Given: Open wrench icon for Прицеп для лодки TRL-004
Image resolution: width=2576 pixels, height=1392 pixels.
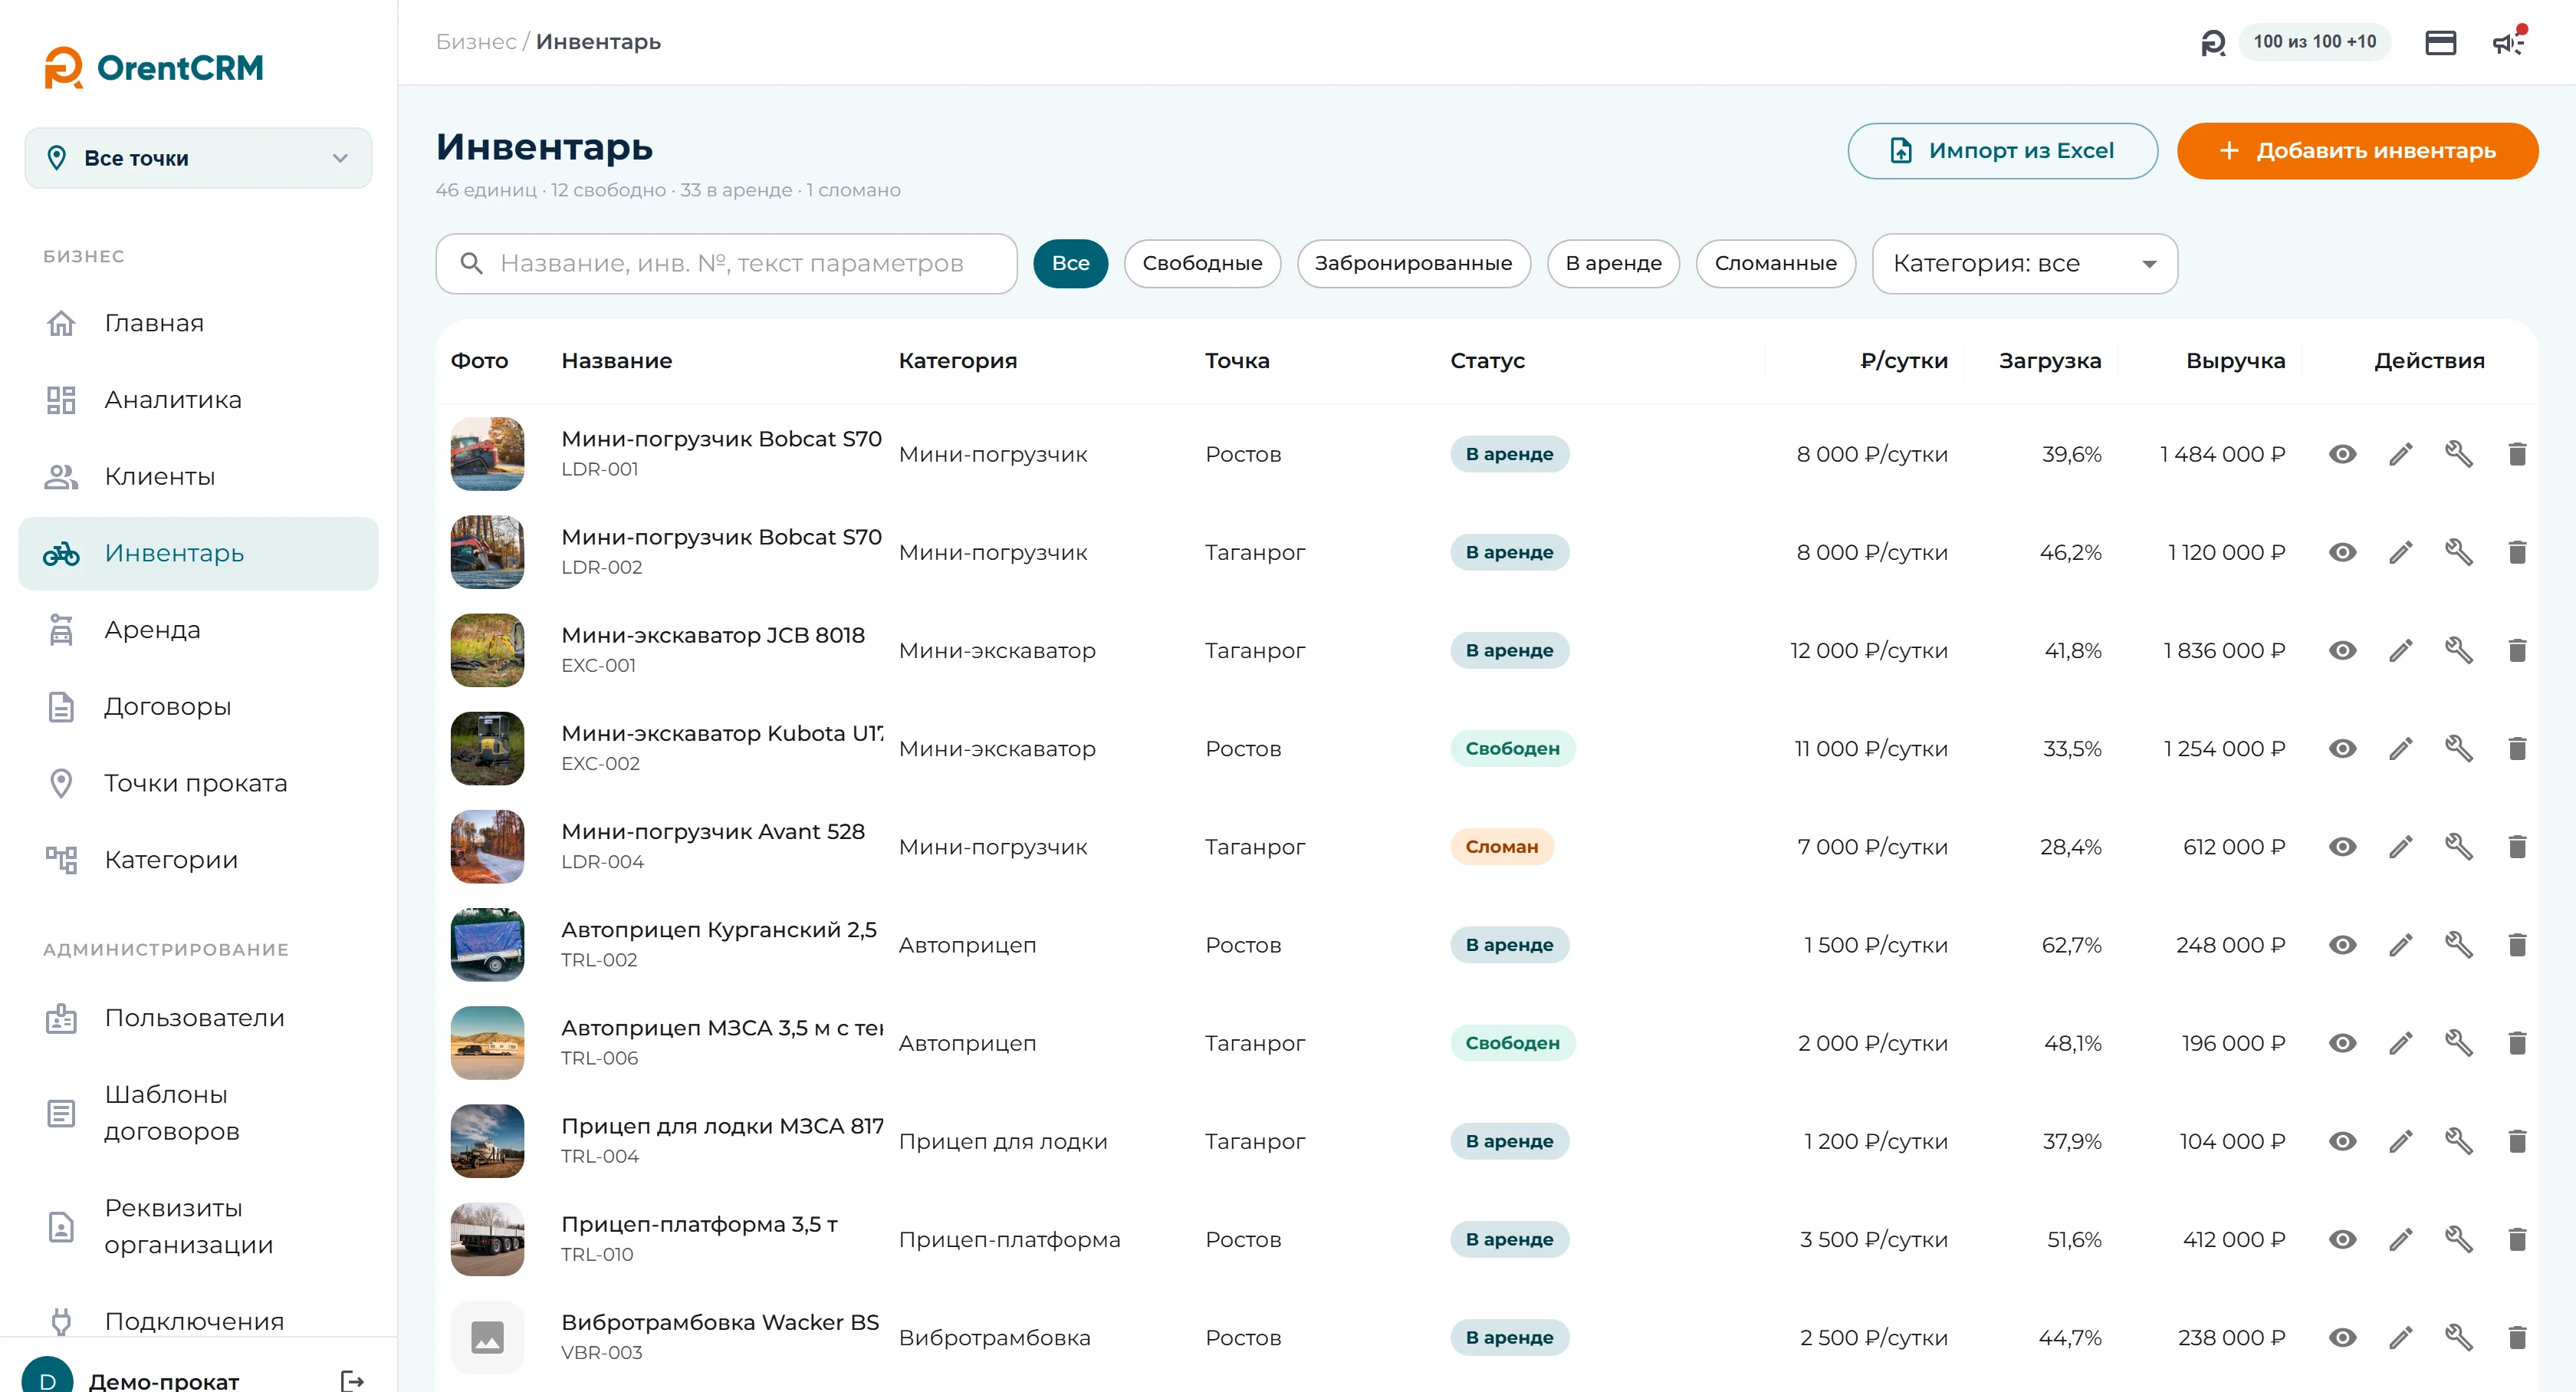Looking at the screenshot, I should coord(2458,1141).
